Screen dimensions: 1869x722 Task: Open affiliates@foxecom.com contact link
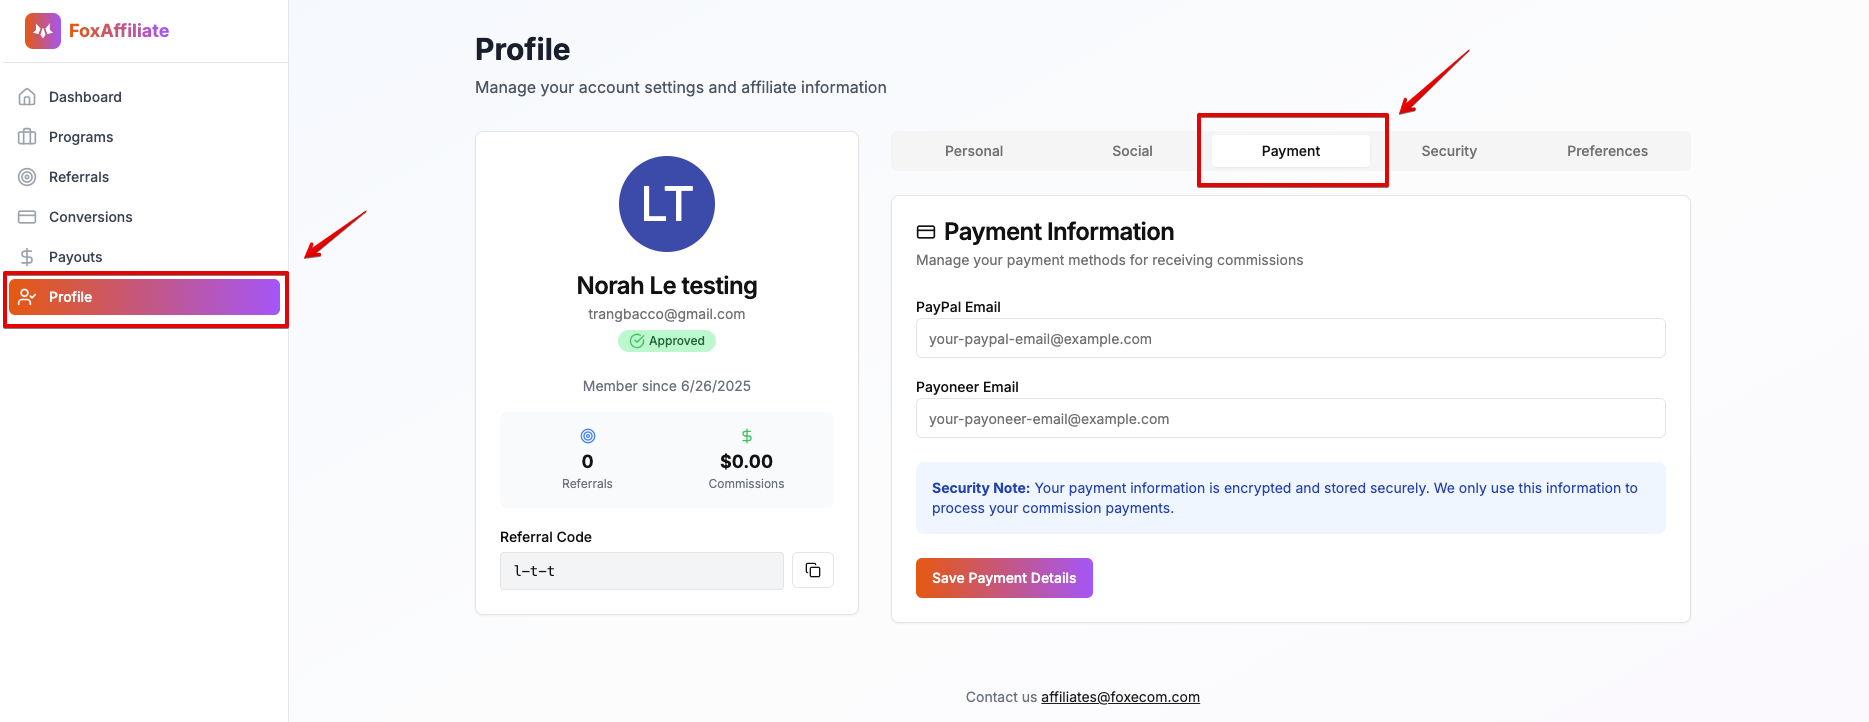pyautogui.click(x=1120, y=697)
